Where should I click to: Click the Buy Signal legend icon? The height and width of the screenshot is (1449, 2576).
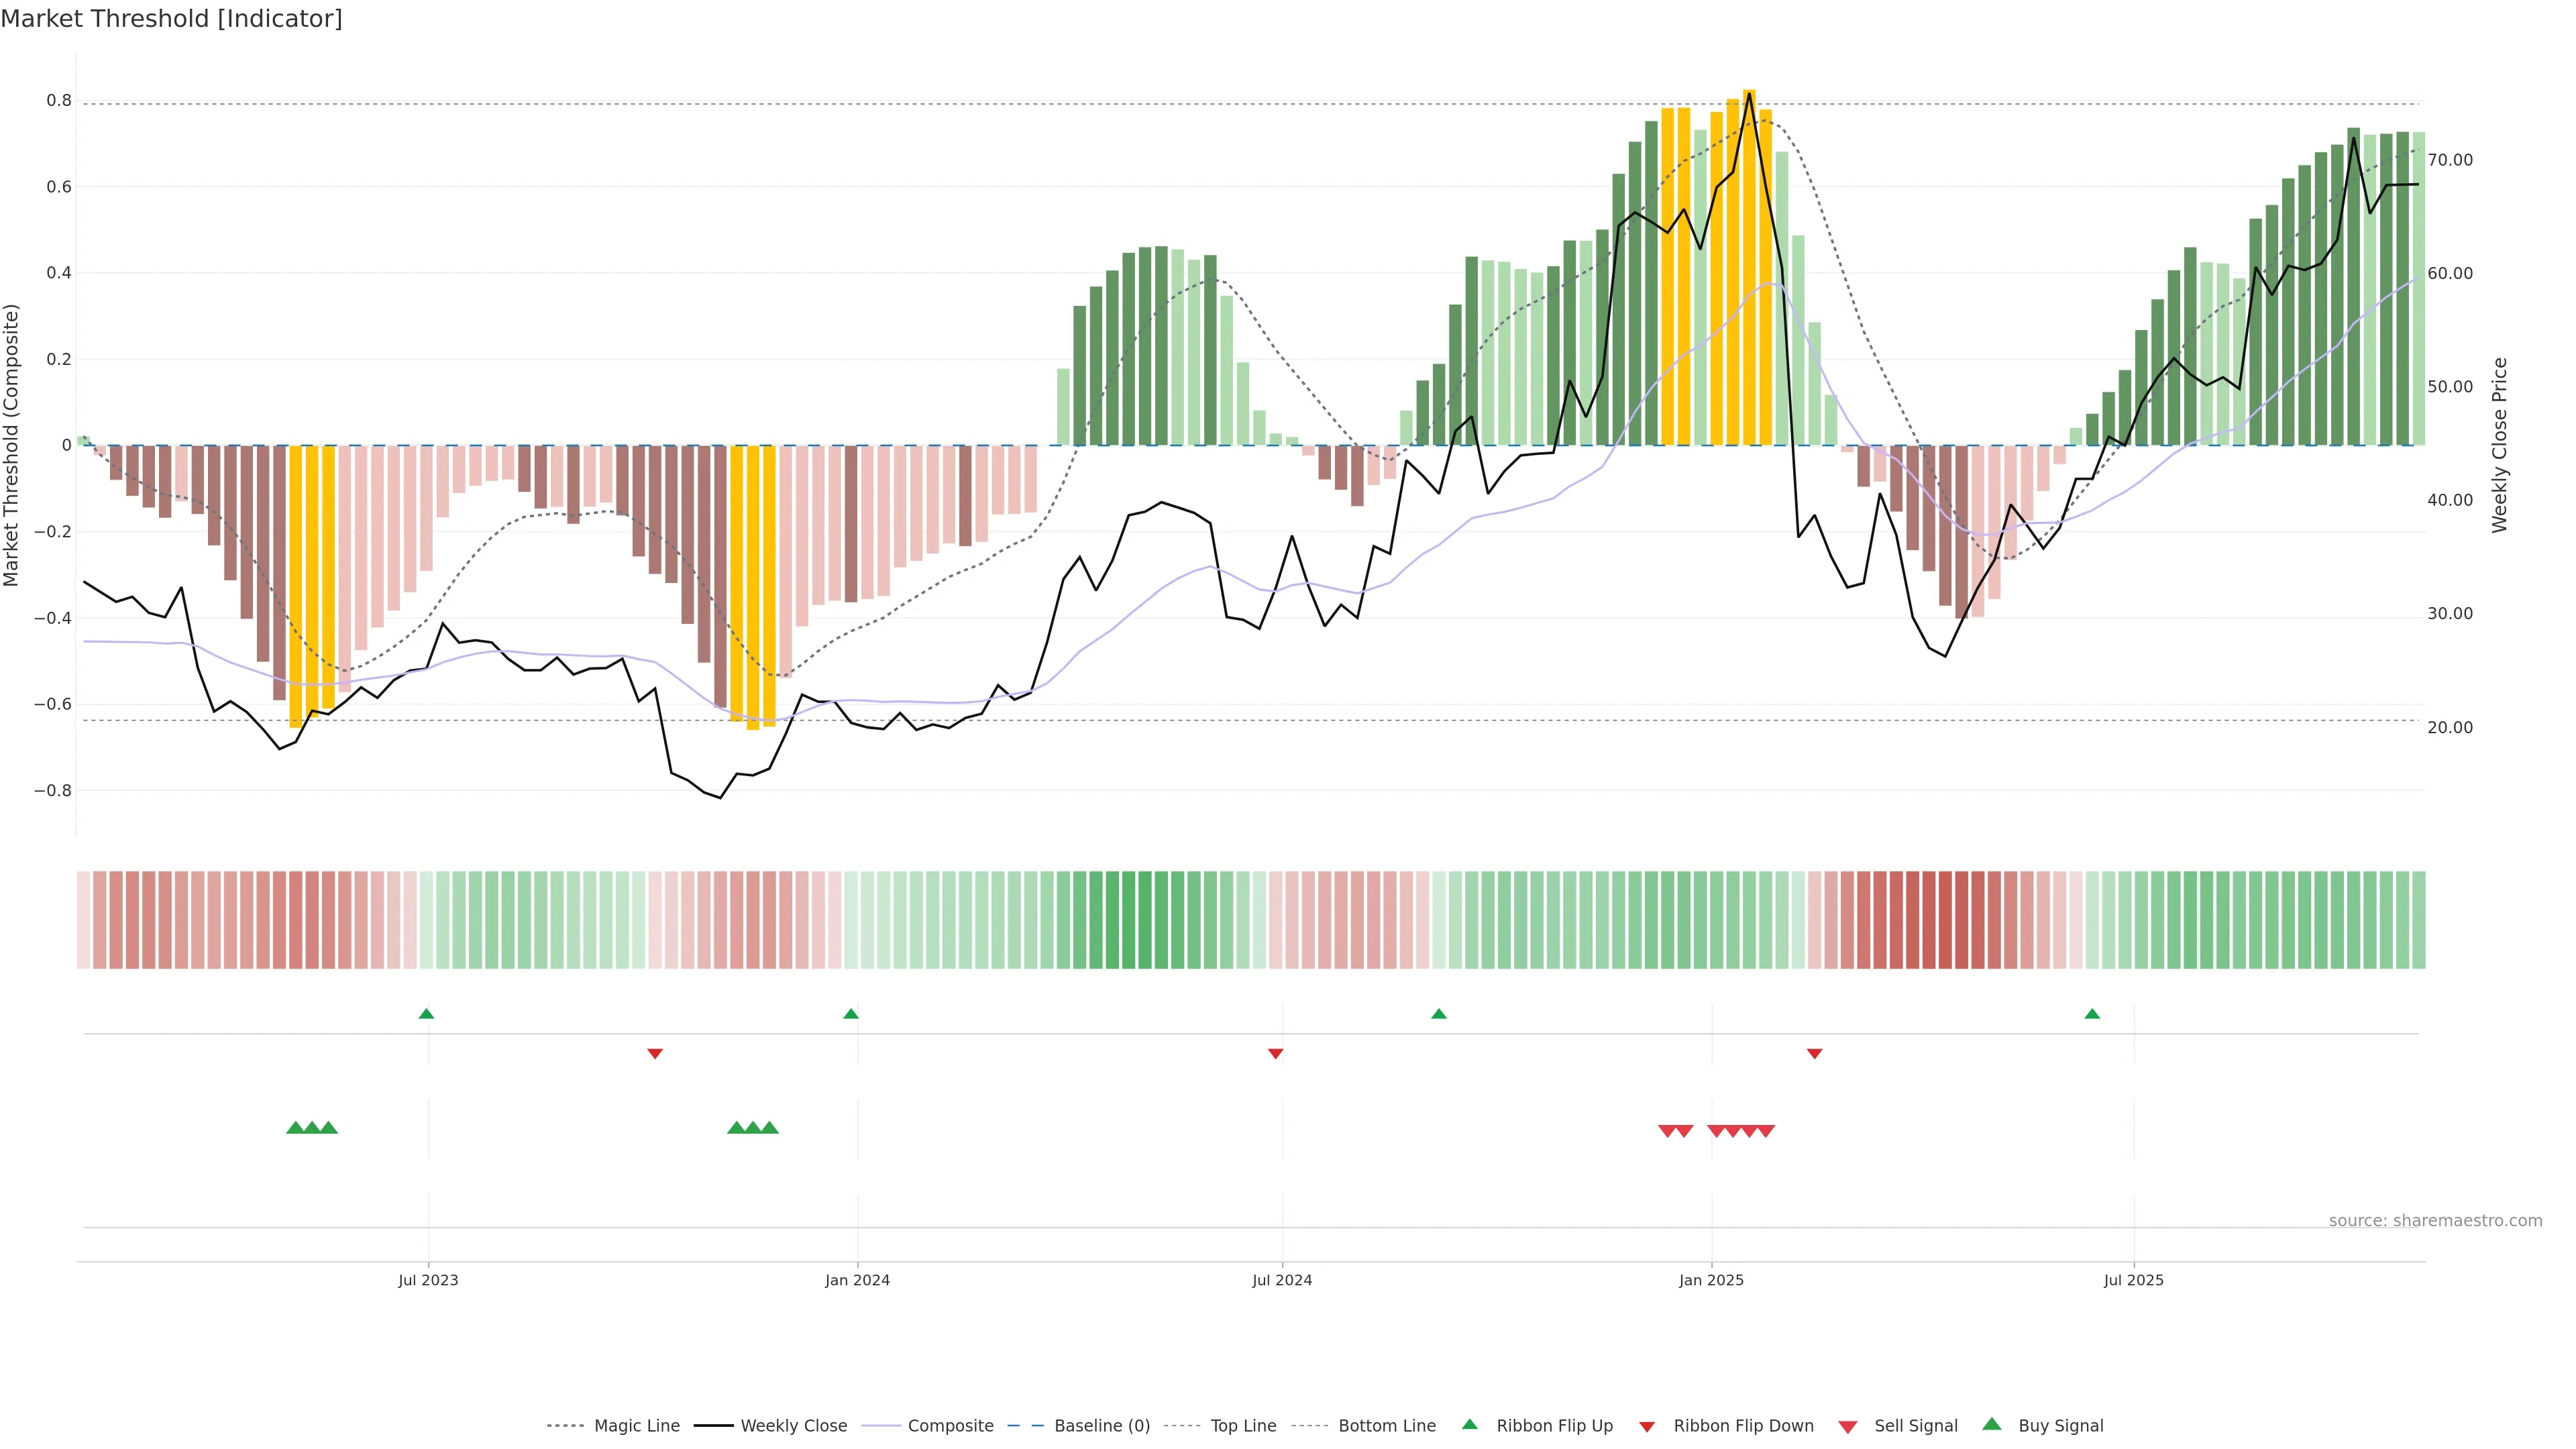tap(1992, 1424)
